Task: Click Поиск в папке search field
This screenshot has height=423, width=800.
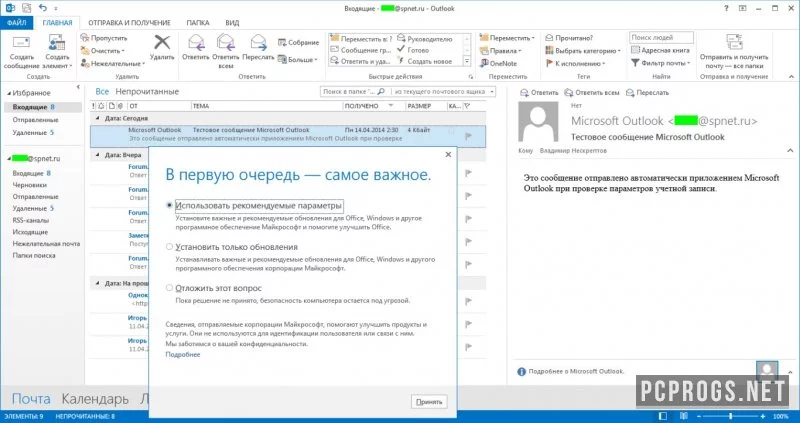Action: pos(354,92)
